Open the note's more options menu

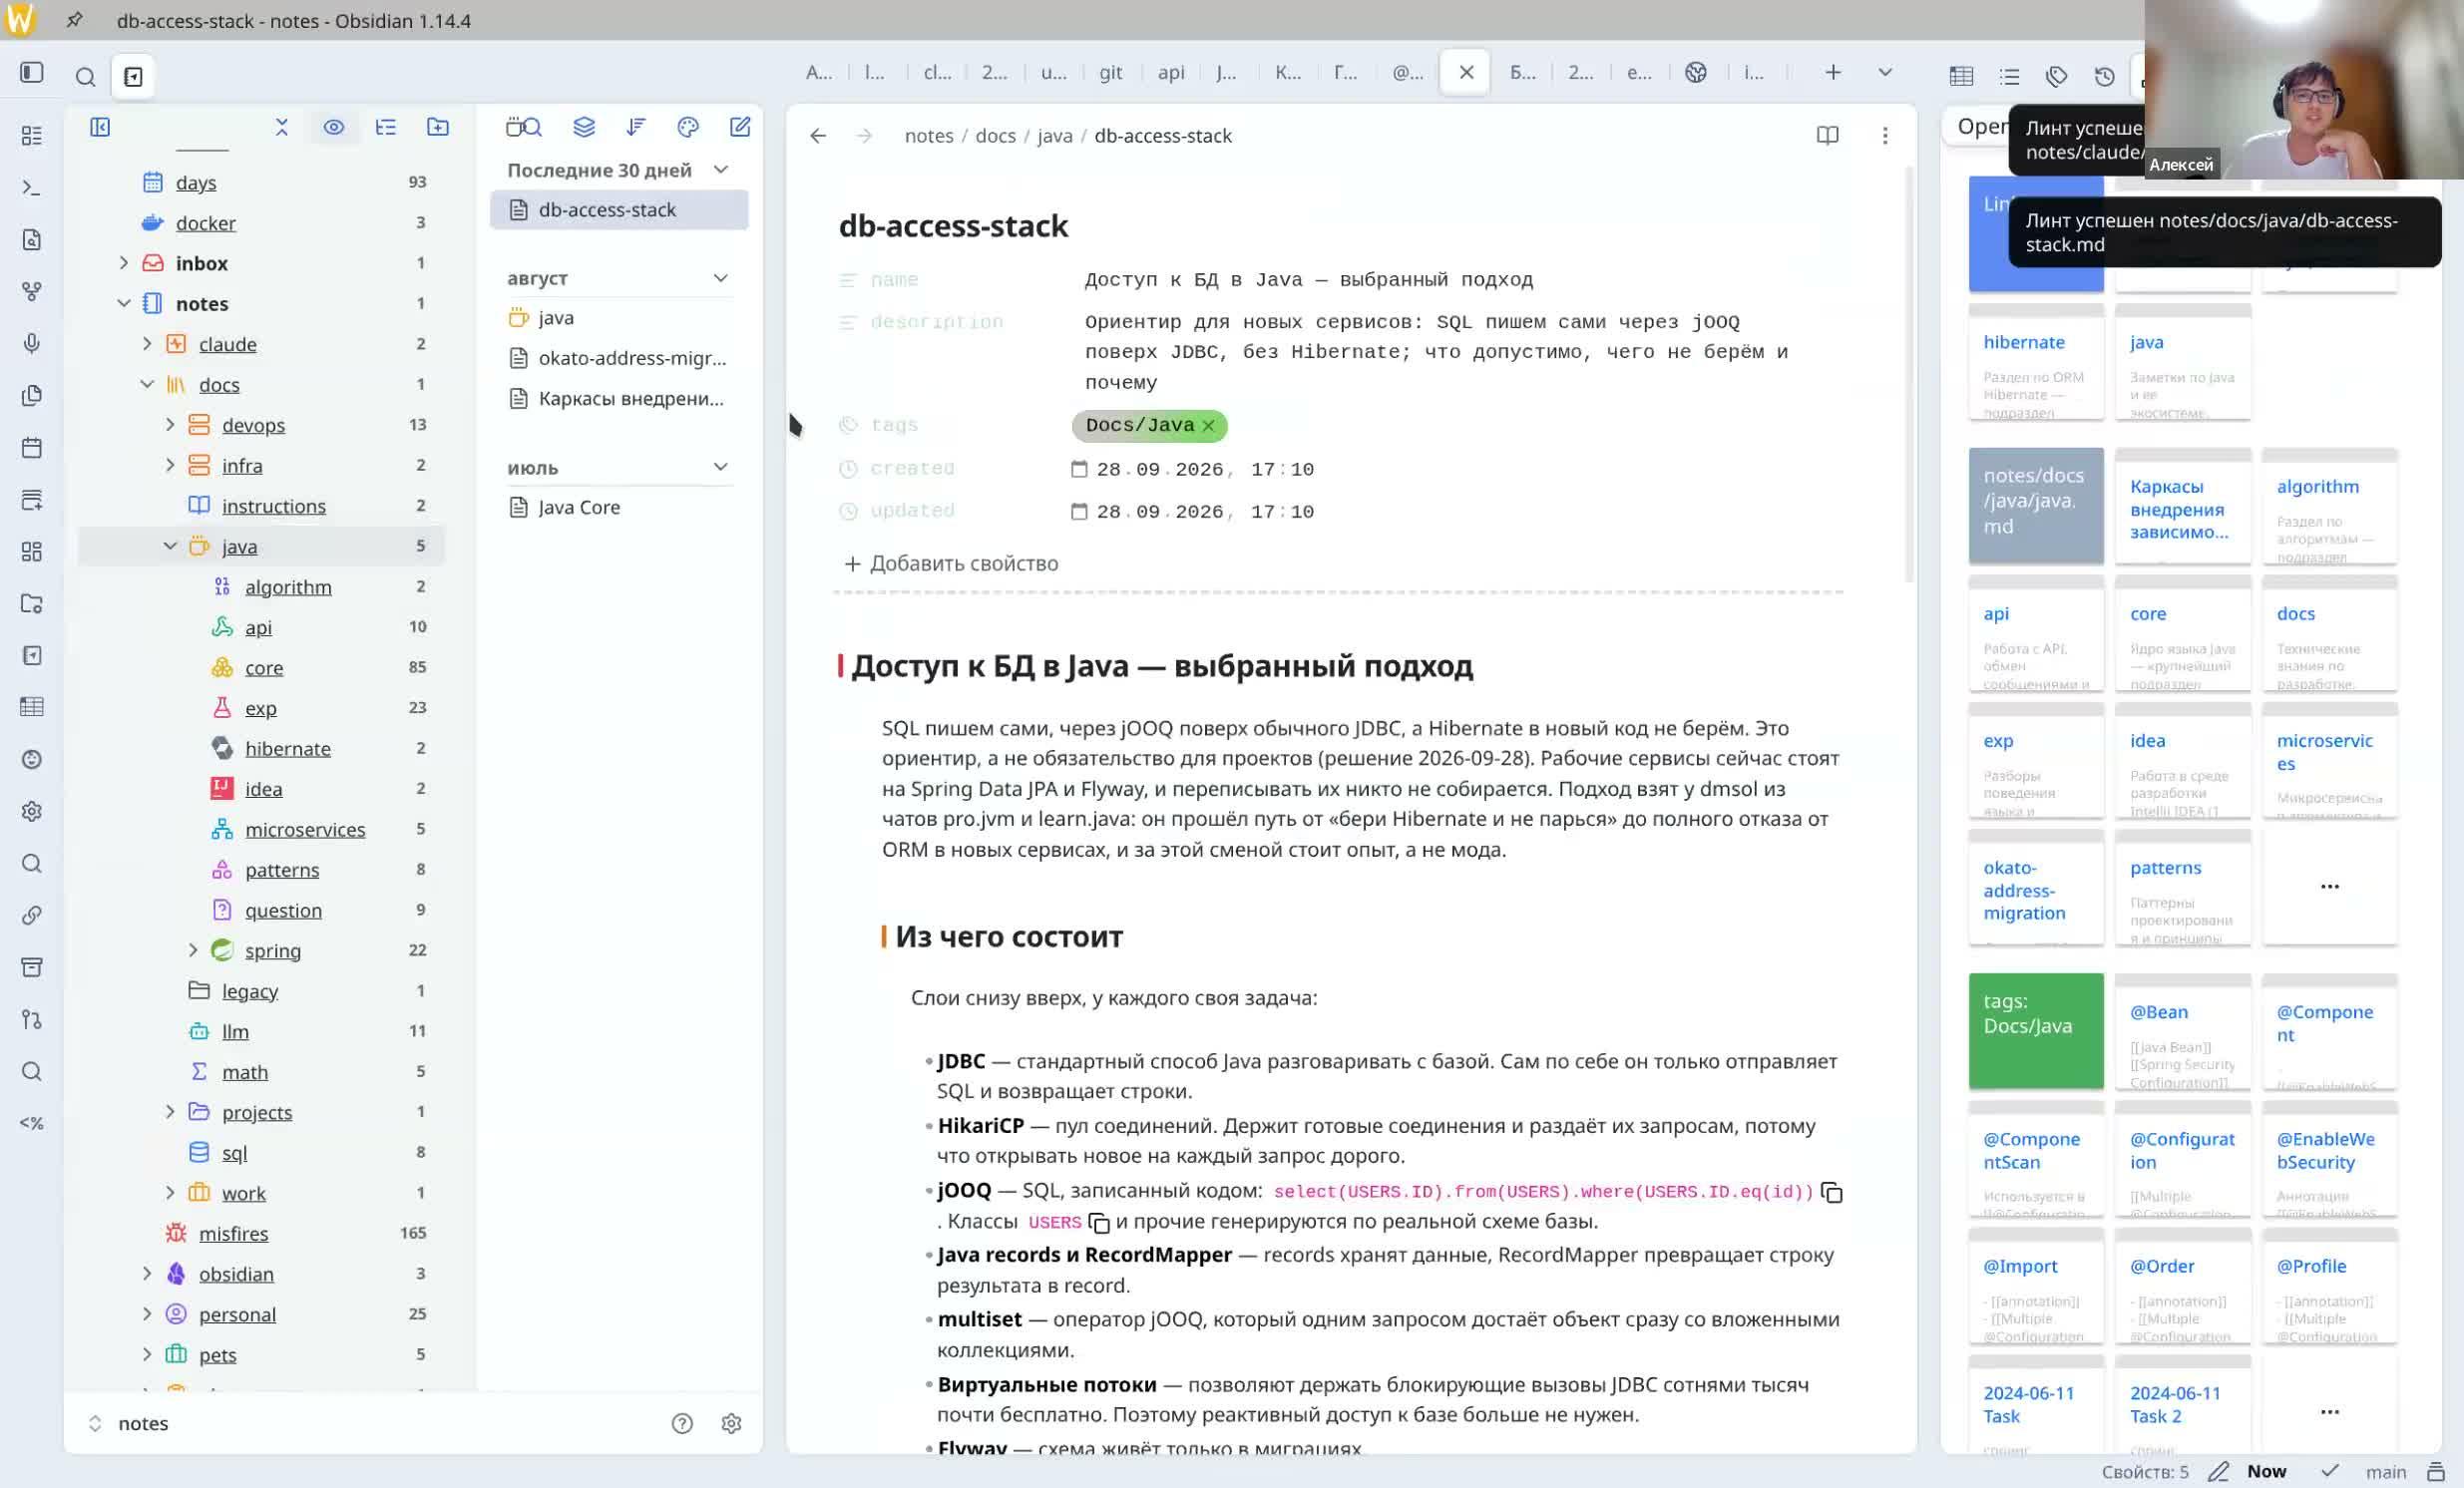click(1885, 135)
